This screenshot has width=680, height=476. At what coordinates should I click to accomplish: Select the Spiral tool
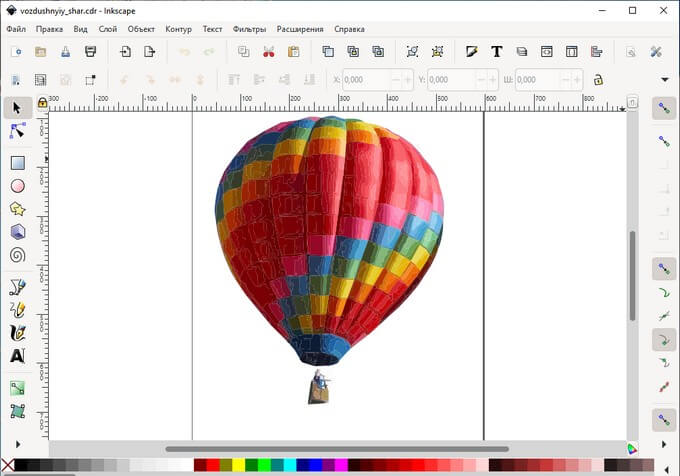17,255
